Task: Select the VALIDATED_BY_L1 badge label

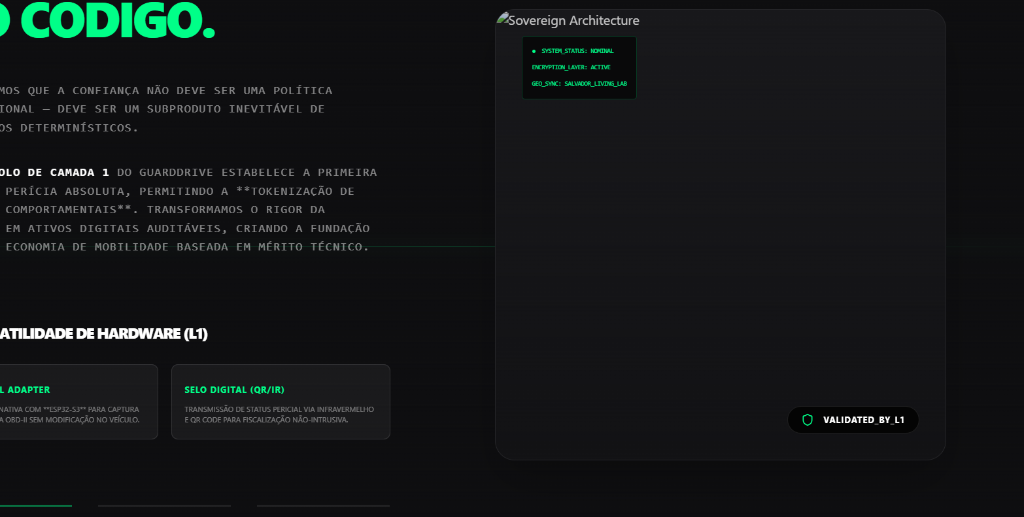Action: 863,420
